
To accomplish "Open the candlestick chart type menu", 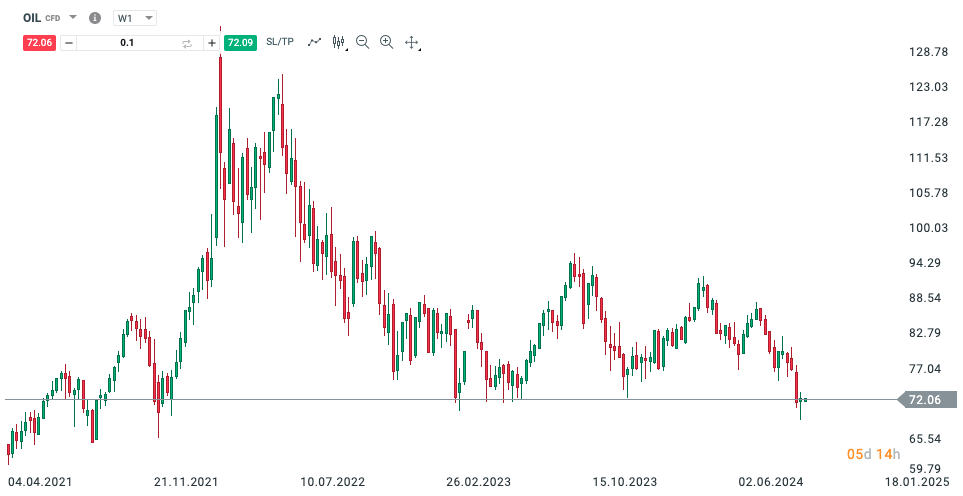I will [339, 42].
